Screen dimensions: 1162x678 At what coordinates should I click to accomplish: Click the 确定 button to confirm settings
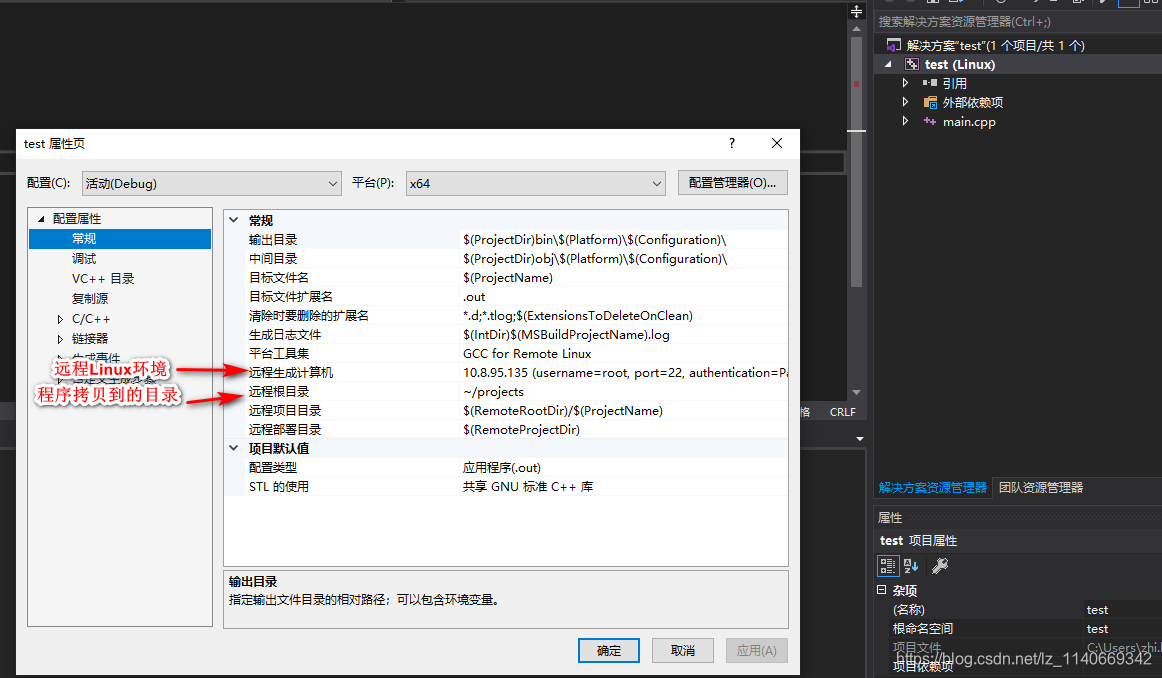[x=608, y=650]
